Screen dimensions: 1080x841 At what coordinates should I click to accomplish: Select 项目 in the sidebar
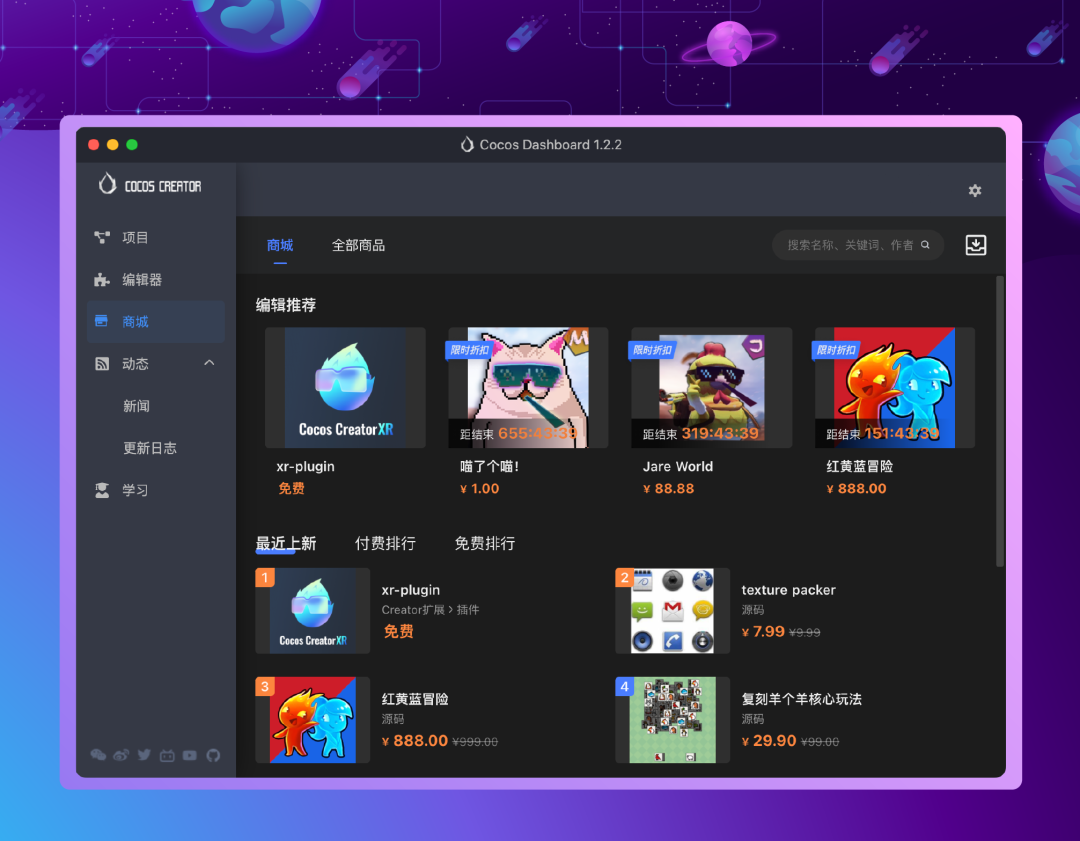[135, 238]
